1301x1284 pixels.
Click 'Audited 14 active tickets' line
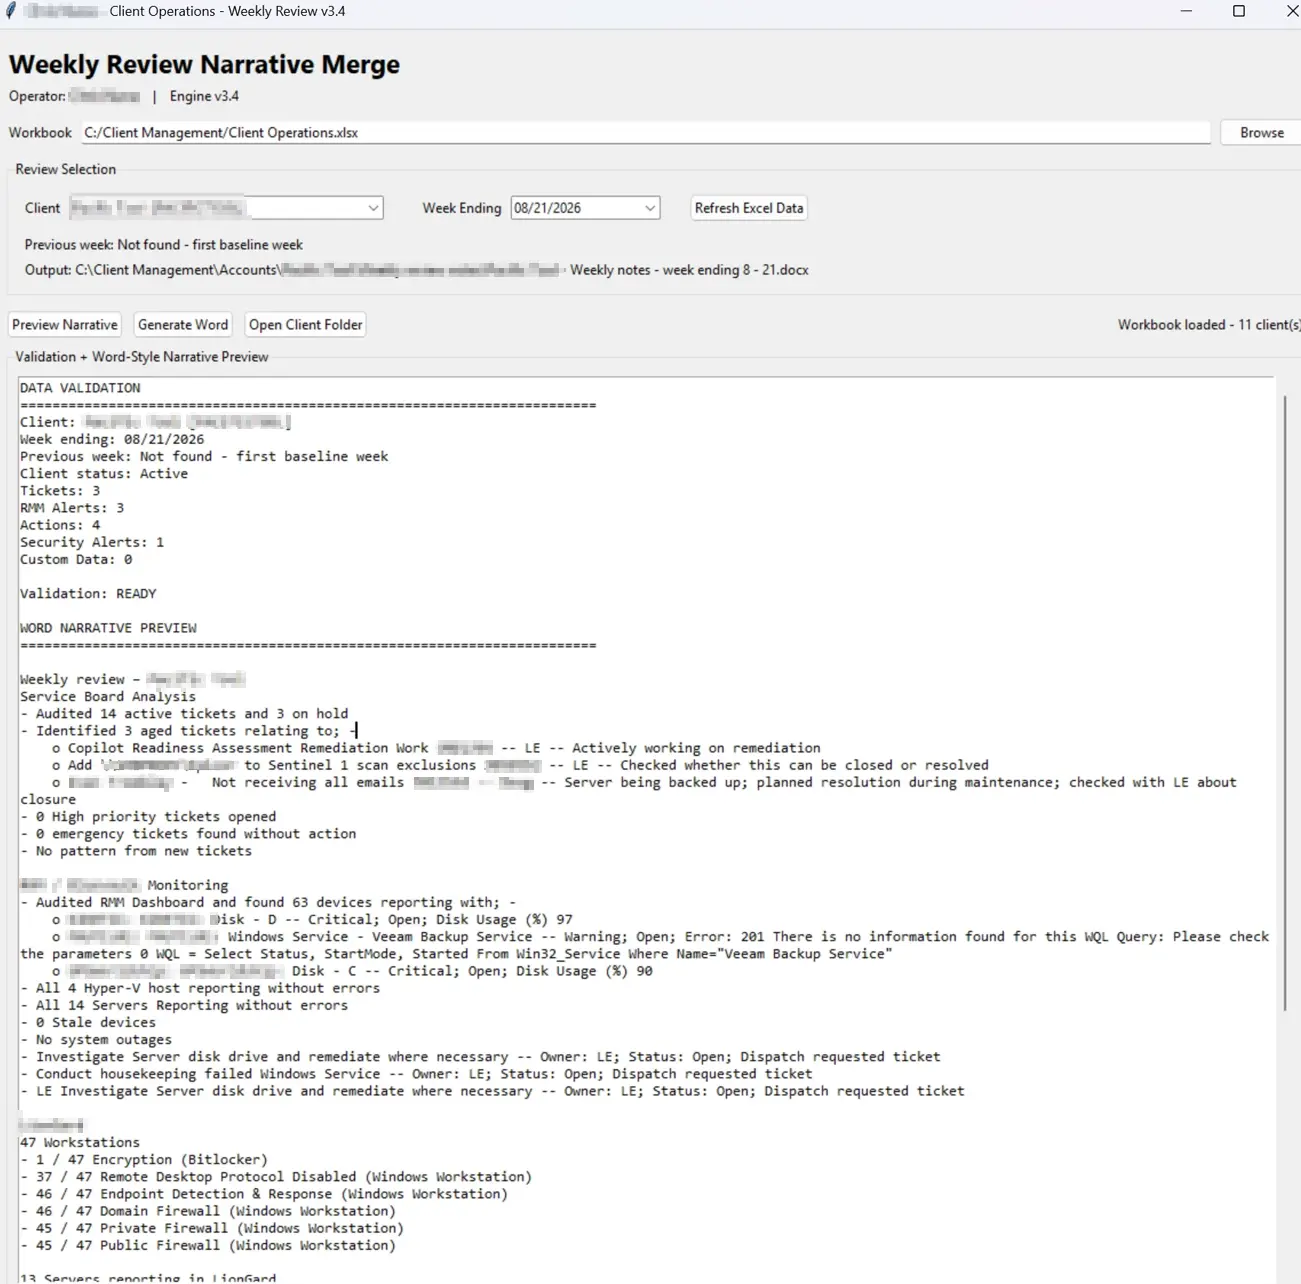[x=184, y=714]
